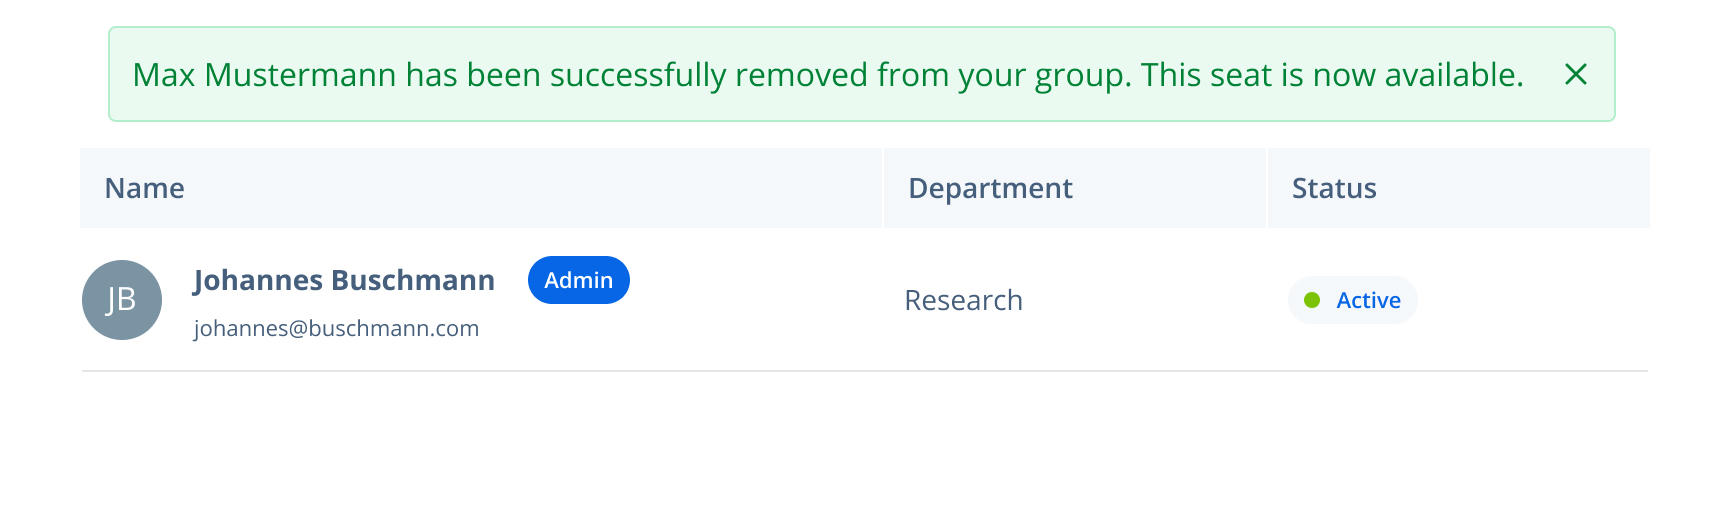Select the Research department cell
Image resolution: width=1724 pixels, height=510 pixels.
point(963,300)
